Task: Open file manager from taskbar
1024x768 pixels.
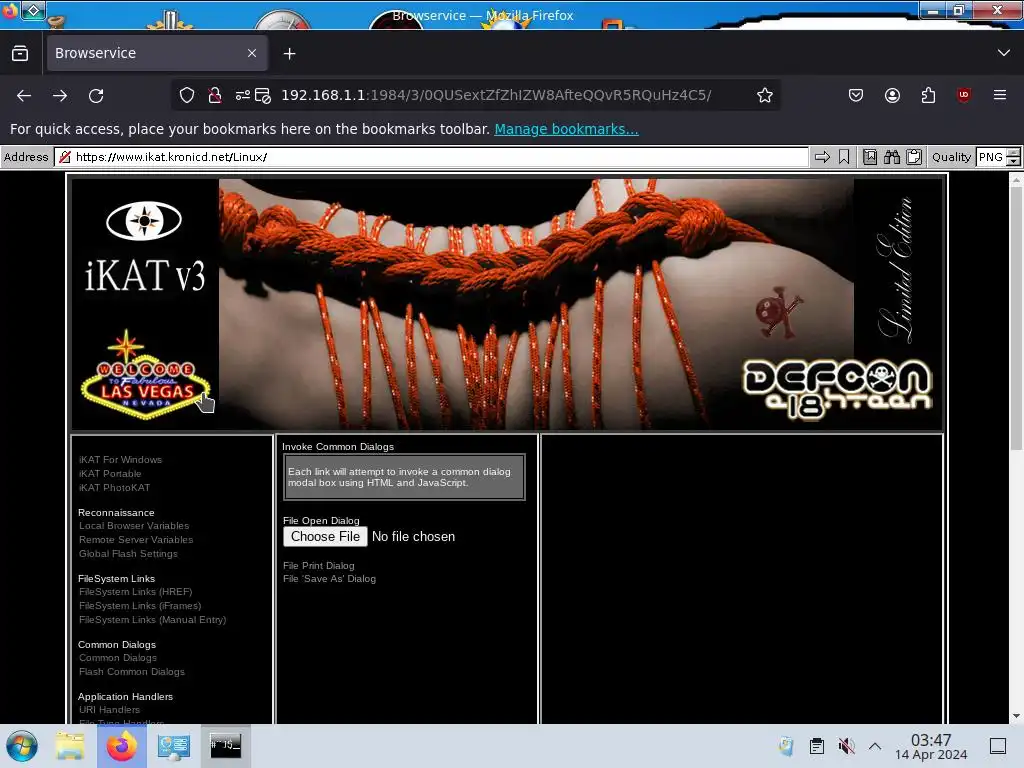Action: coord(69,746)
